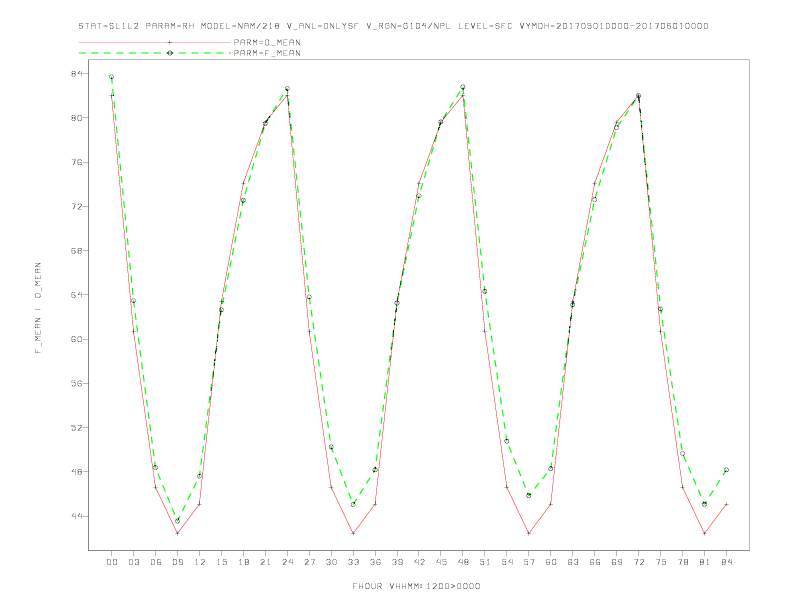The width and height of the screenshot is (792, 612).
Task: Click forecast hour 57 on the horizontal axis
Action: [x=529, y=562]
